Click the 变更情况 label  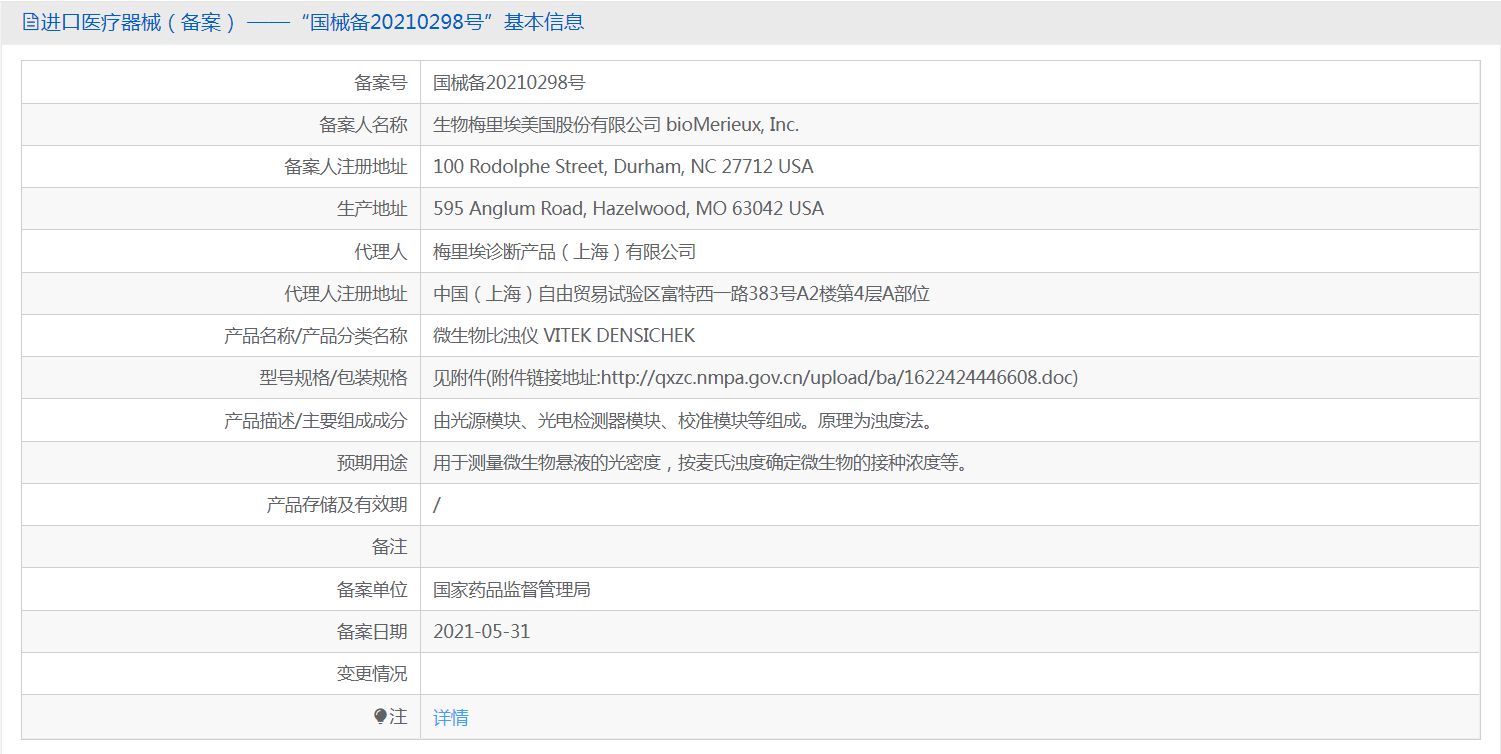[x=372, y=674]
